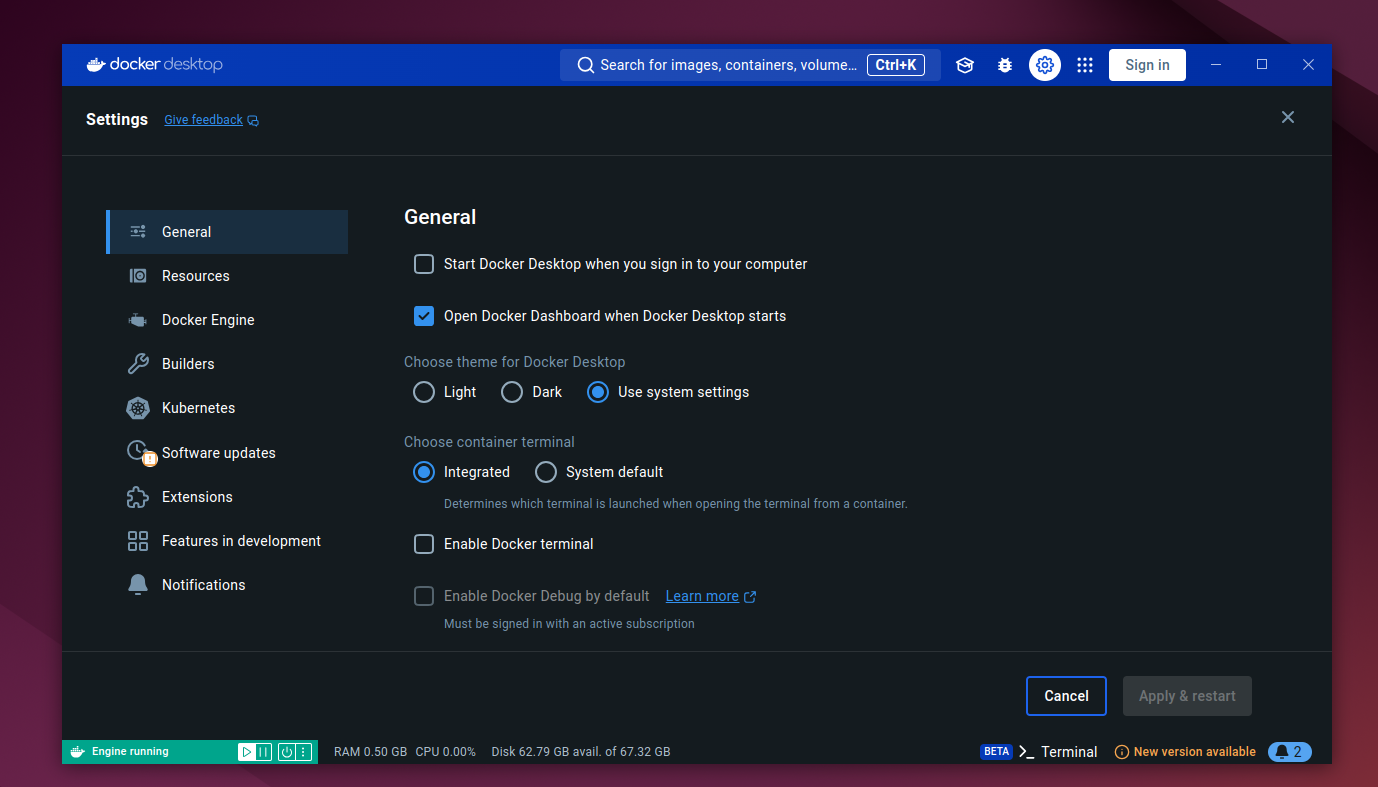Click the info icon beside New version available

pos(1122,752)
